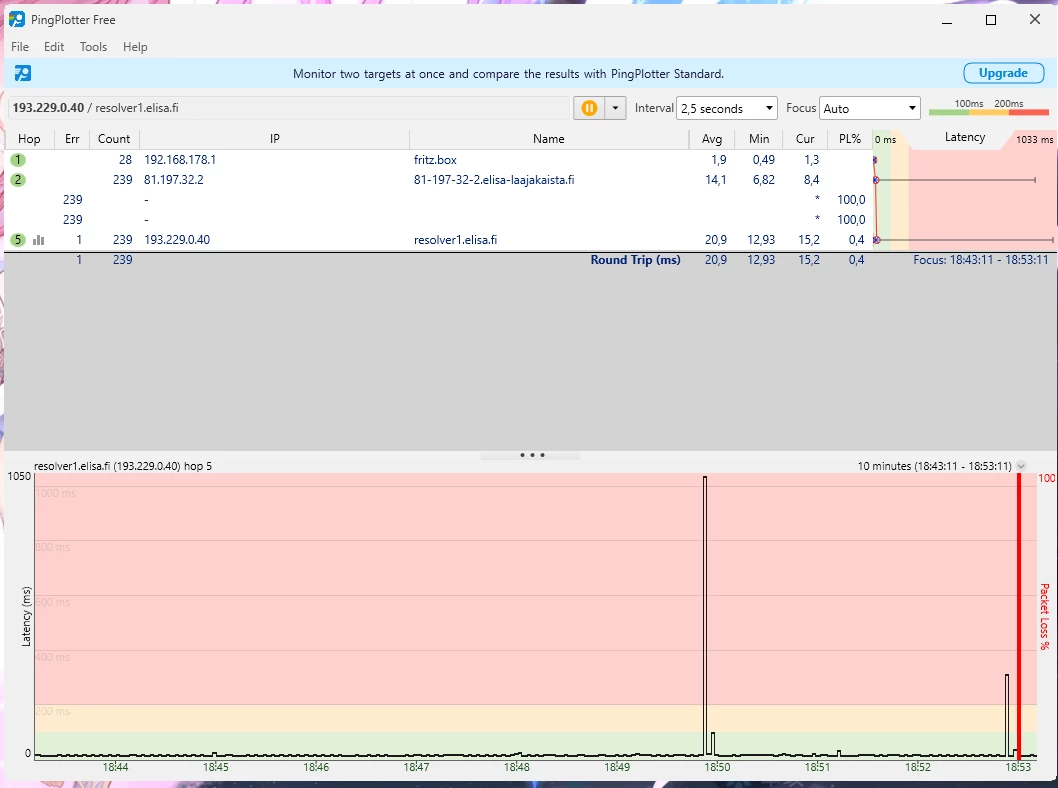The height and width of the screenshot is (788, 1058).
Task: Click the Avg value 20,9 in hop 5 row
Action: click(x=716, y=240)
